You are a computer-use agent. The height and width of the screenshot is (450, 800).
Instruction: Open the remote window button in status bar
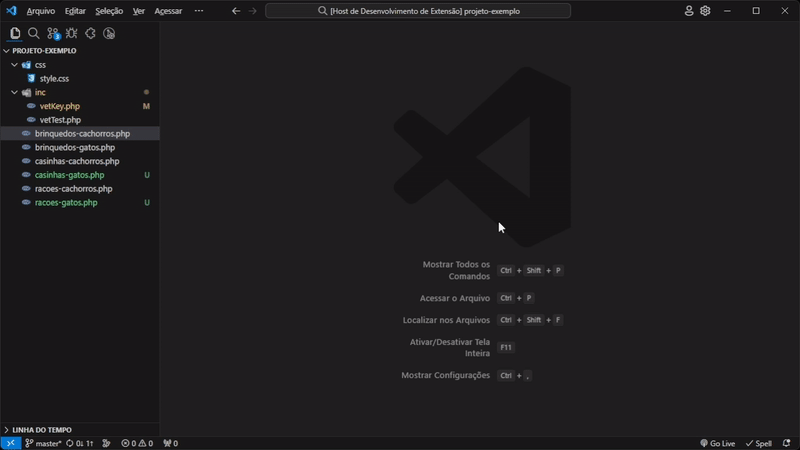[11, 443]
